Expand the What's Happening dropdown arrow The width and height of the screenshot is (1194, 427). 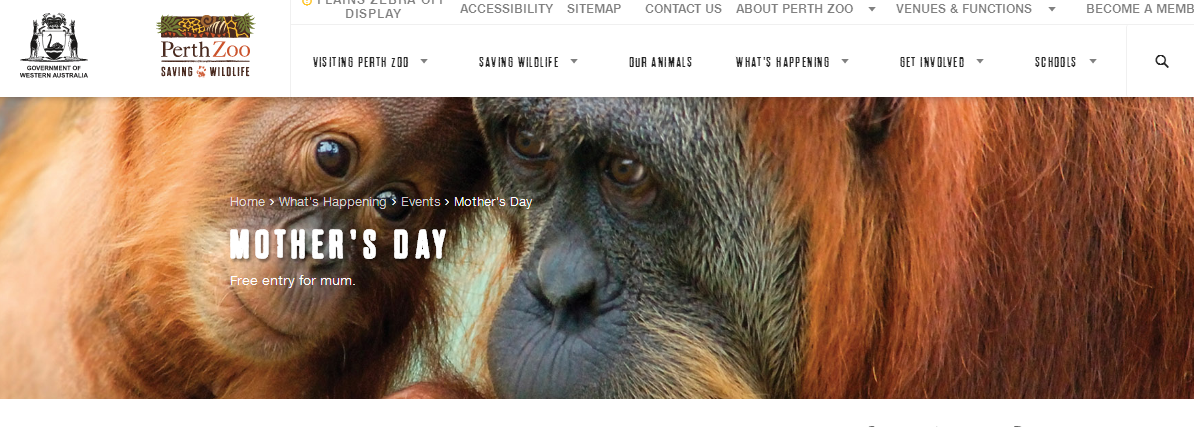(x=845, y=61)
